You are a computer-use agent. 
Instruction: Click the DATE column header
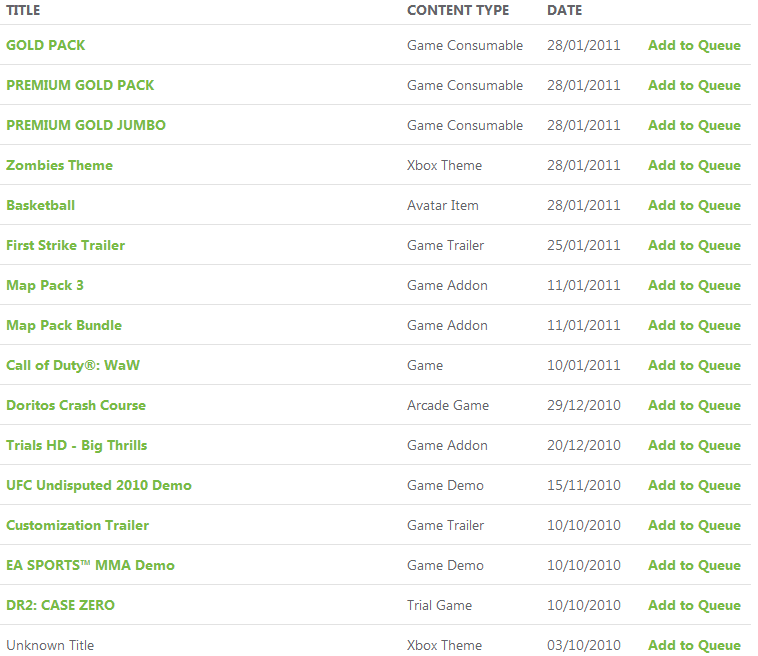[564, 10]
